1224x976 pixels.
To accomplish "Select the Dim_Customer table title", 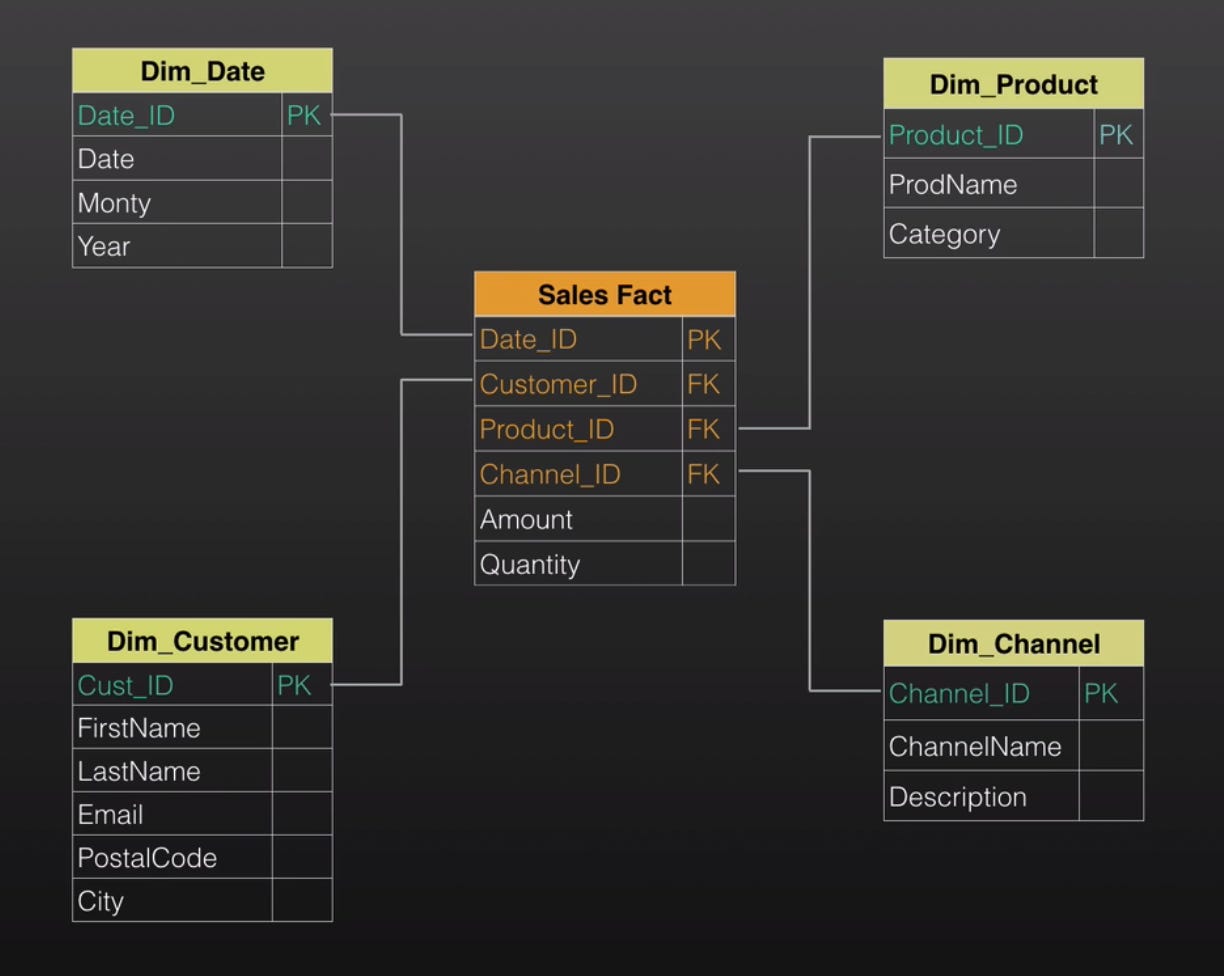I will [x=201, y=640].
